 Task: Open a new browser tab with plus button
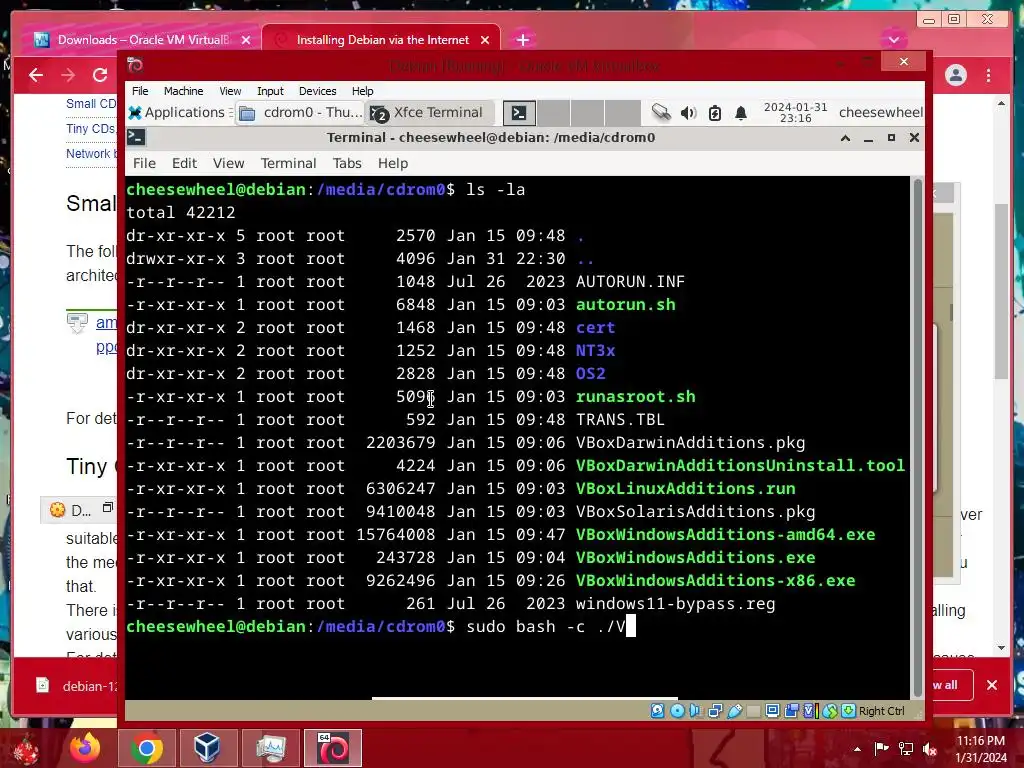pyautogui.click(x=522, y=40)
